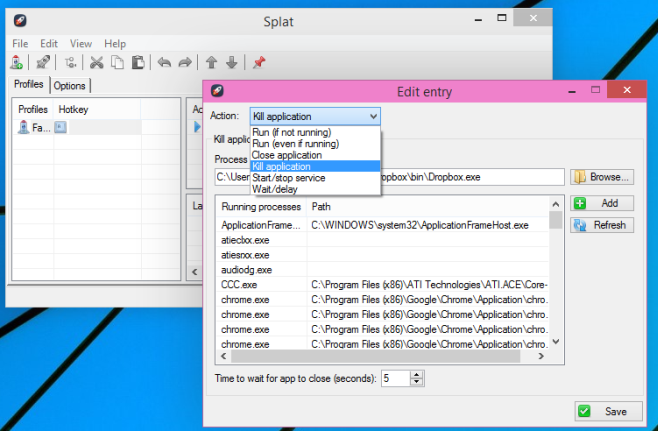Viewport: 658px width, 431px height.
Task: Open the Edit menu in Splat
Action: point(49,44)
